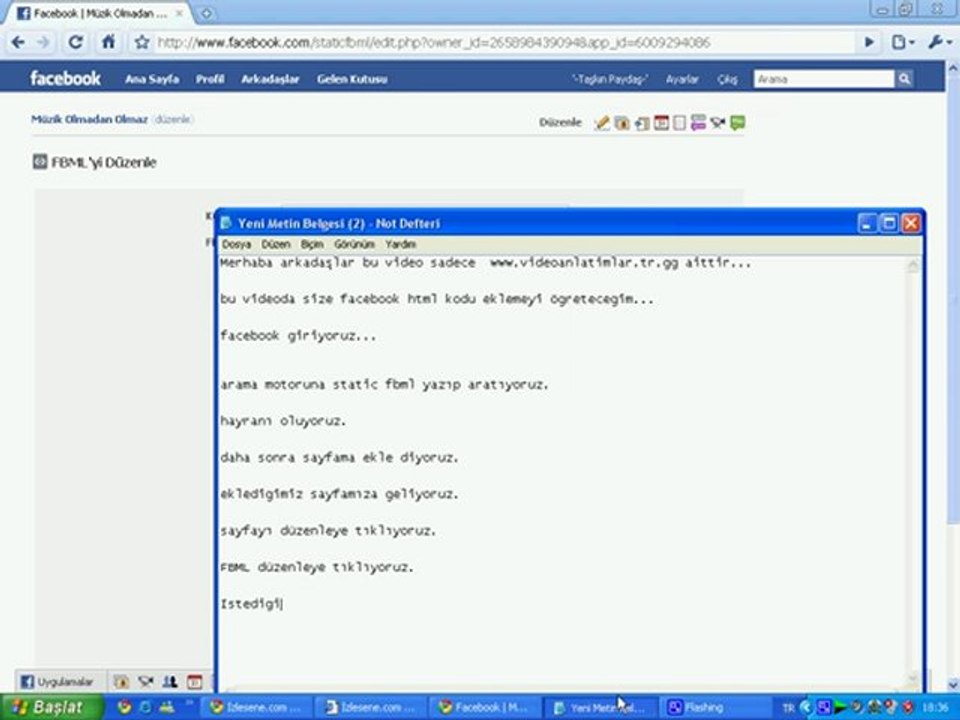Open the Chrome wrench settings menu
This screenshot has width=960, height=720.
point(940,42)
